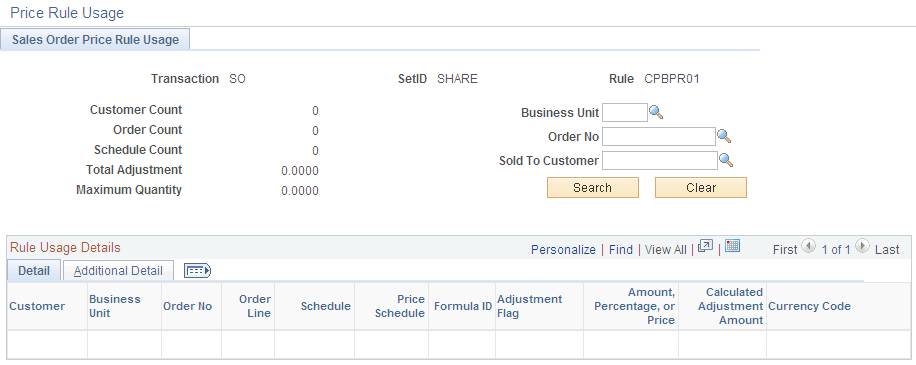Image resolution: width=916 pixels, height=365 pixels.
Task: Select SetID value SHARE
Action: (x=457, y=79)
